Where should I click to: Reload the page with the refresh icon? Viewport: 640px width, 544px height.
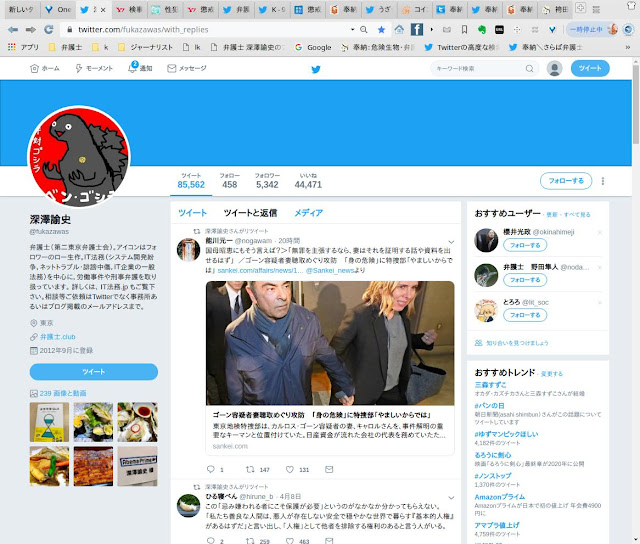coord(49,29)
